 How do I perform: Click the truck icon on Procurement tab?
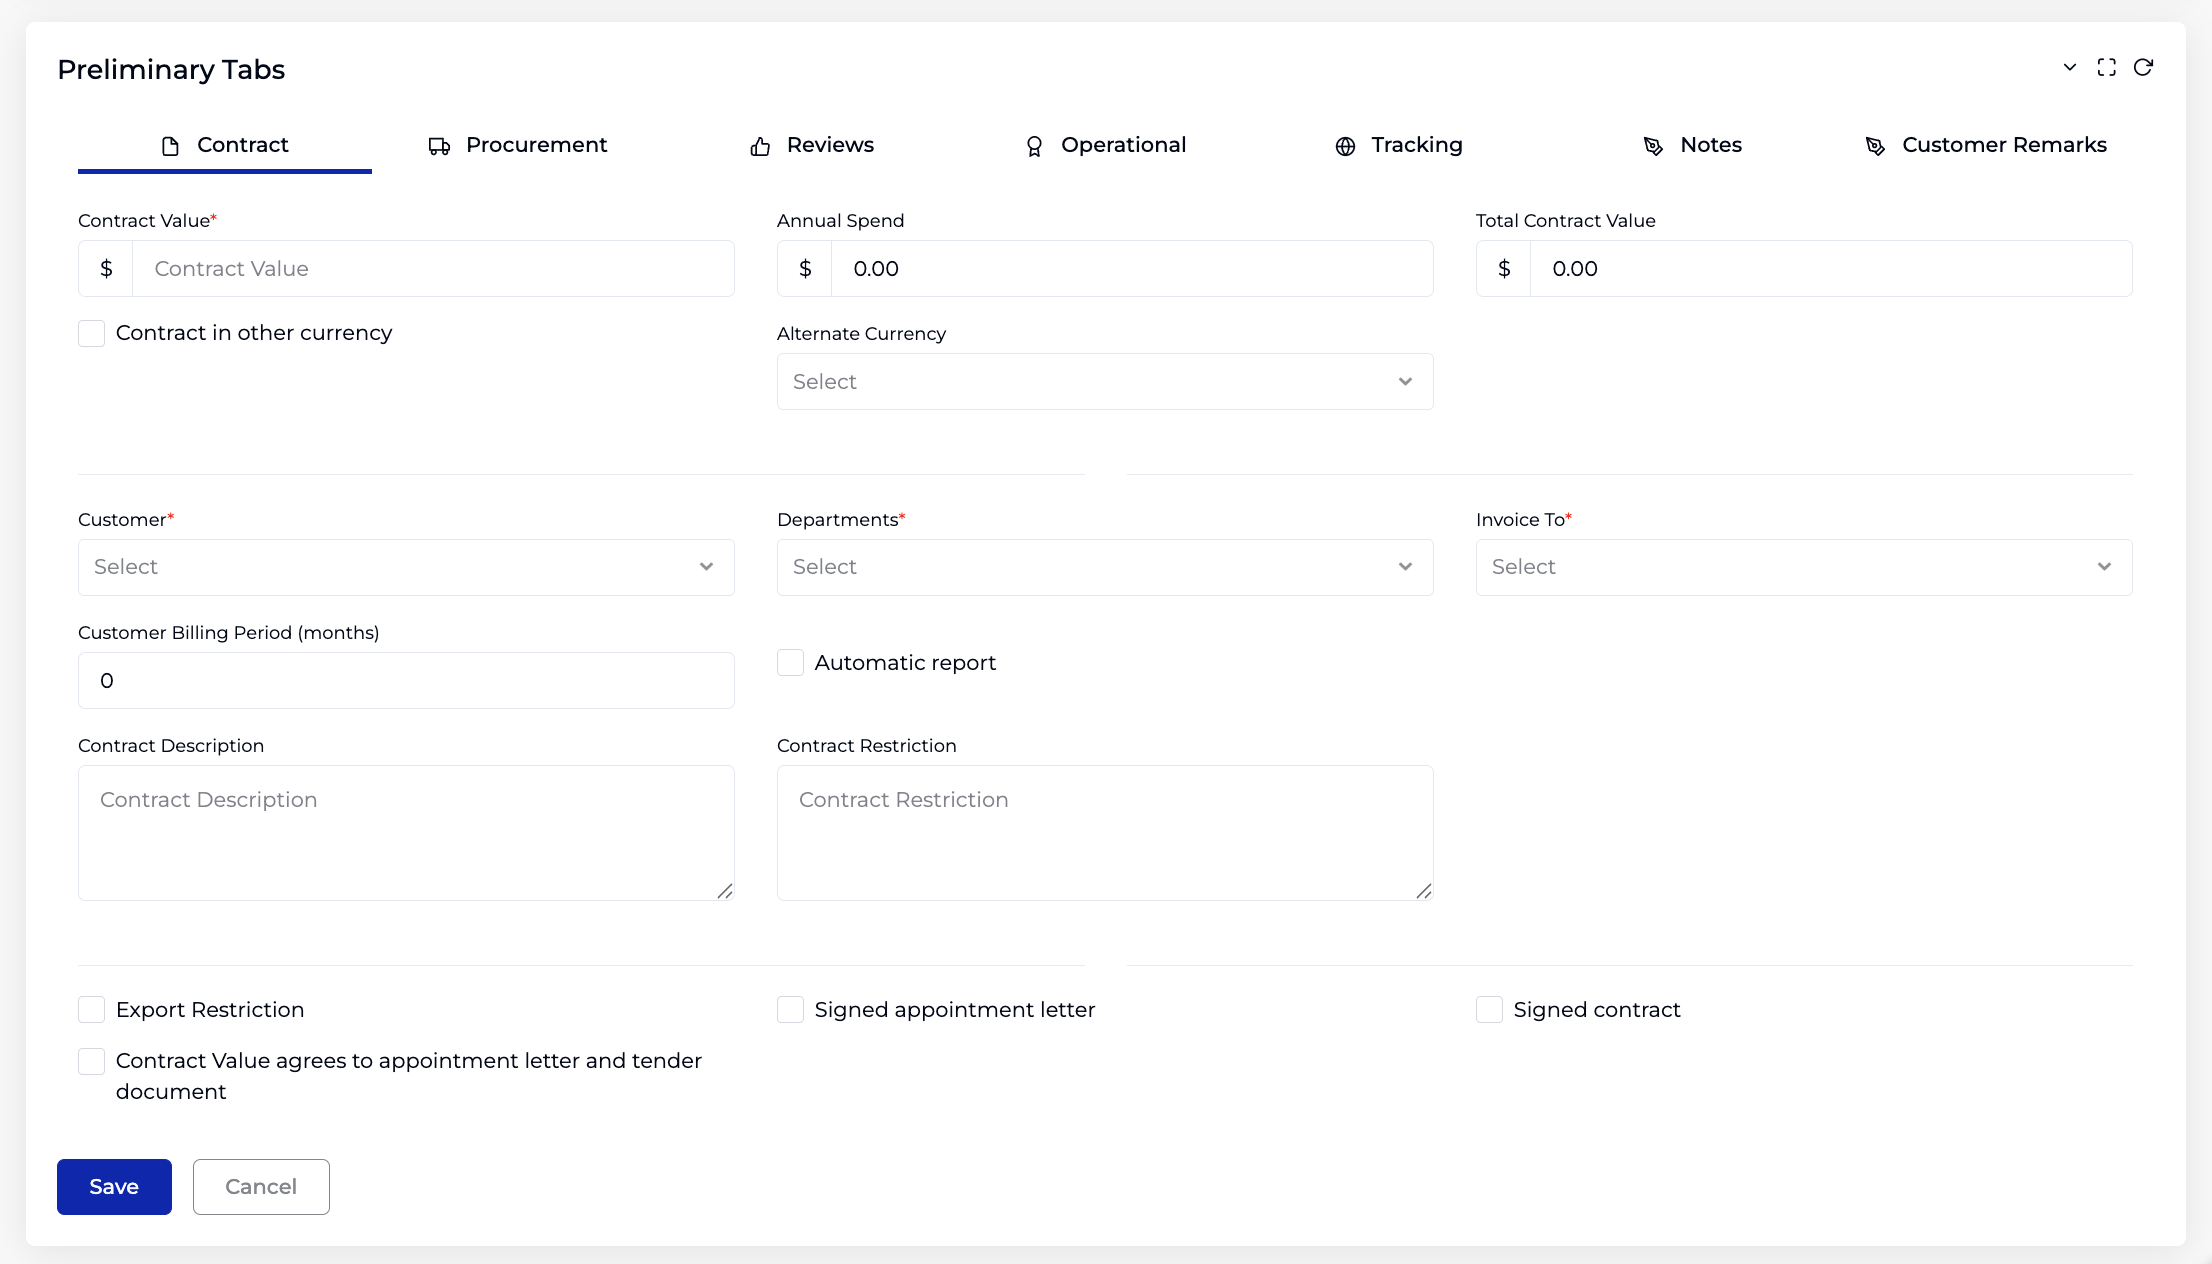click(439, 146)
